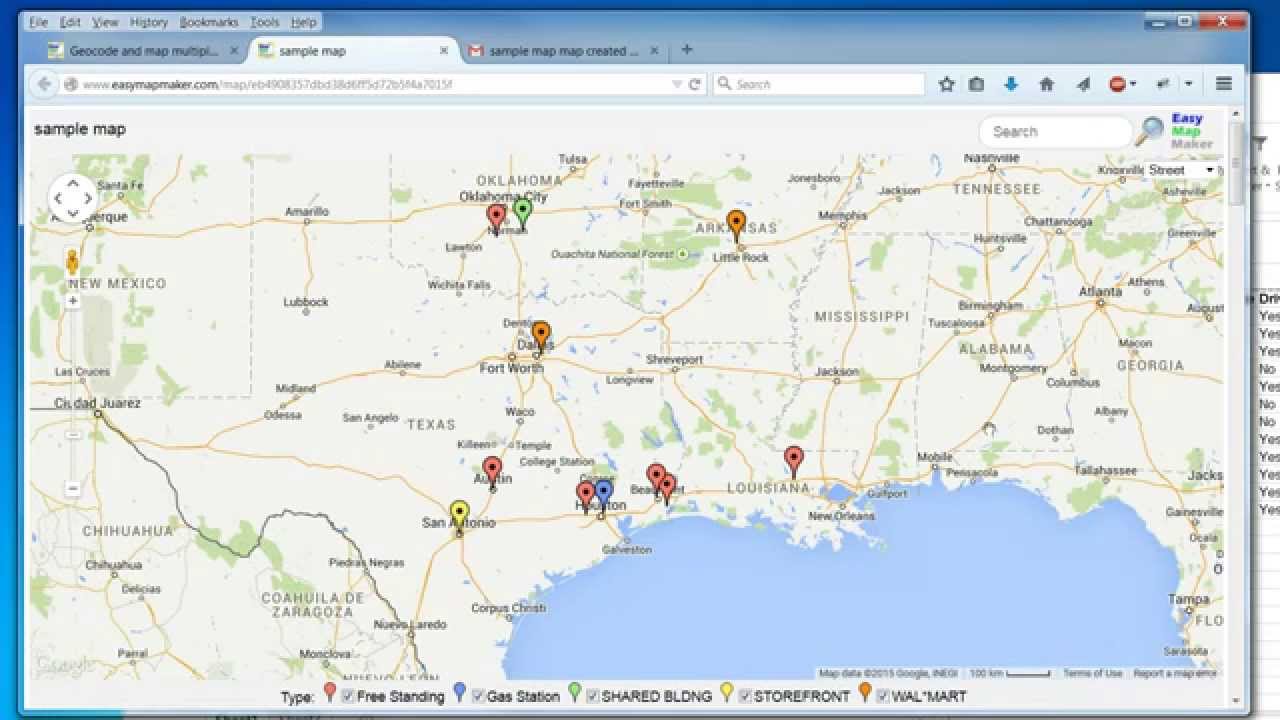Viewport: 1280px width, 720px height.
Task: Toggle the WAL*MART marker checkbox
Action: (x=882, y=695)
